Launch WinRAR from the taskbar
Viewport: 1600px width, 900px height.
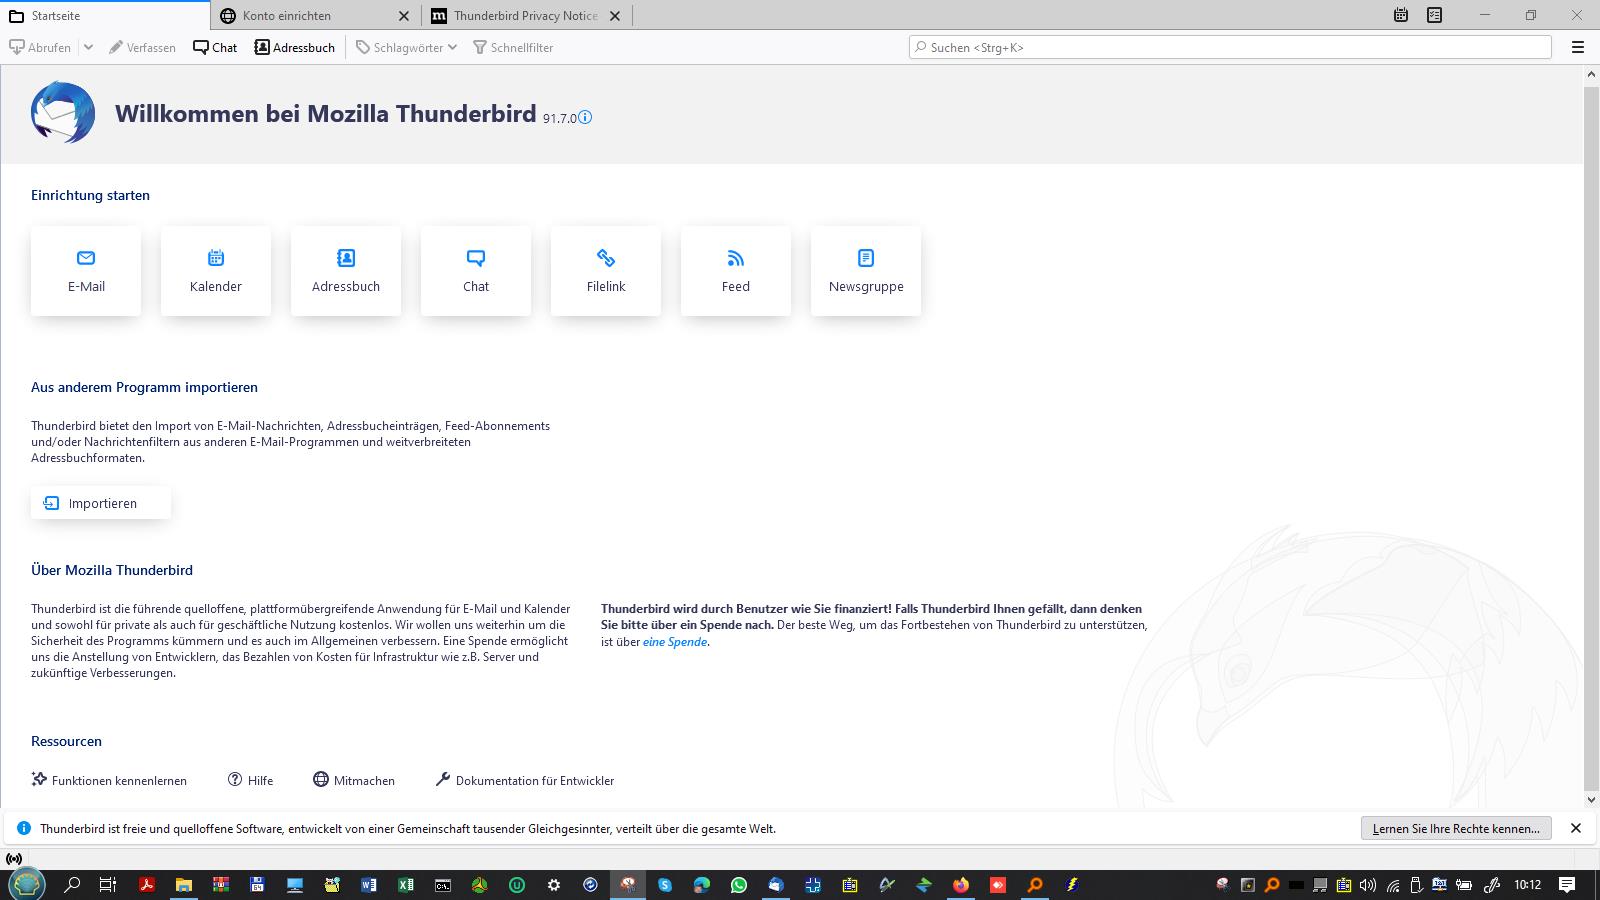220,885
